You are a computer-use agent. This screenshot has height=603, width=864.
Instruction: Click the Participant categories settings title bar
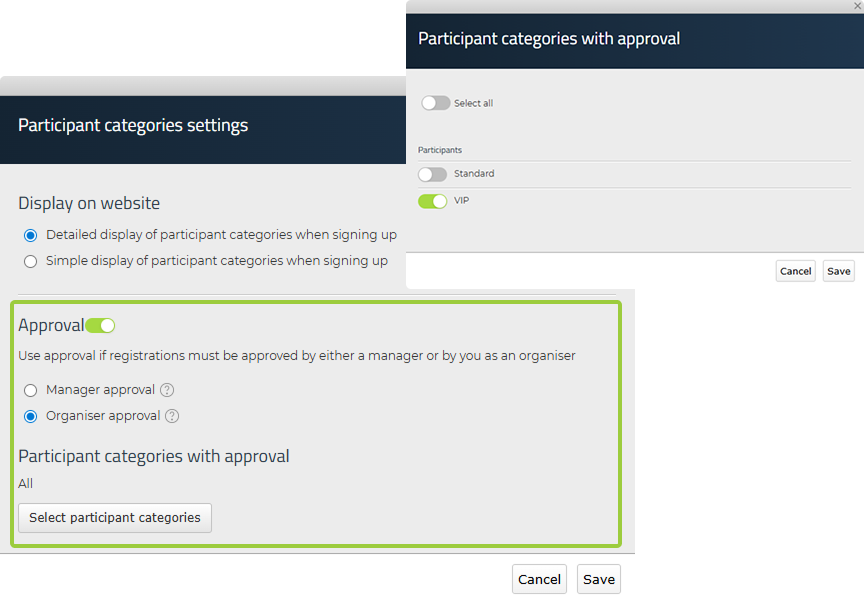pos(203,130)
